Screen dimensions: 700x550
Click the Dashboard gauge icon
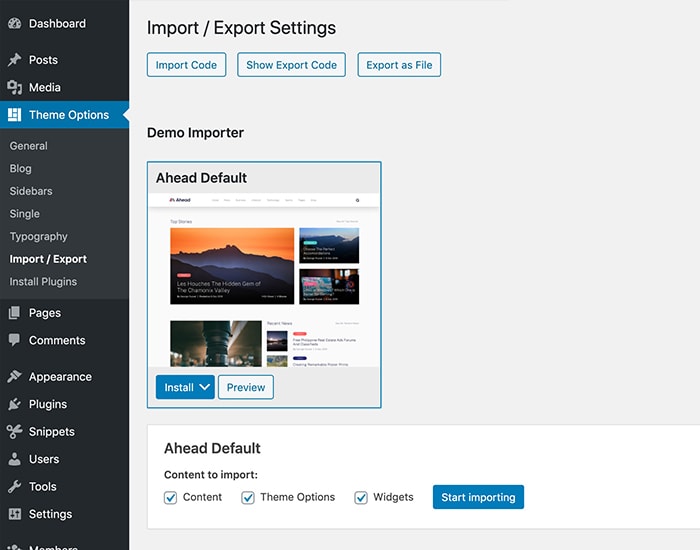(x=14, y=24)
